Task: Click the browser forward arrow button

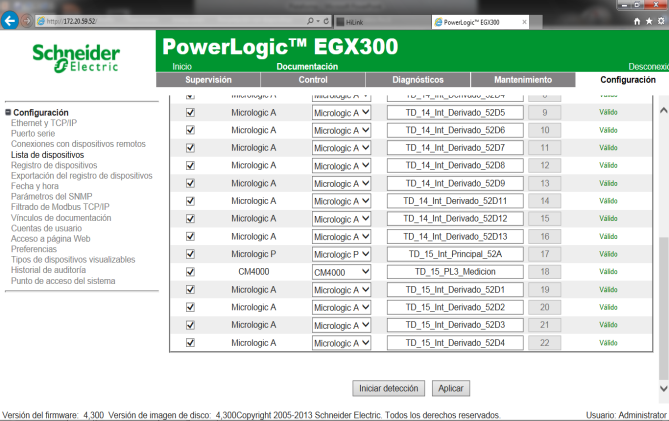Action: click(26, 21)
